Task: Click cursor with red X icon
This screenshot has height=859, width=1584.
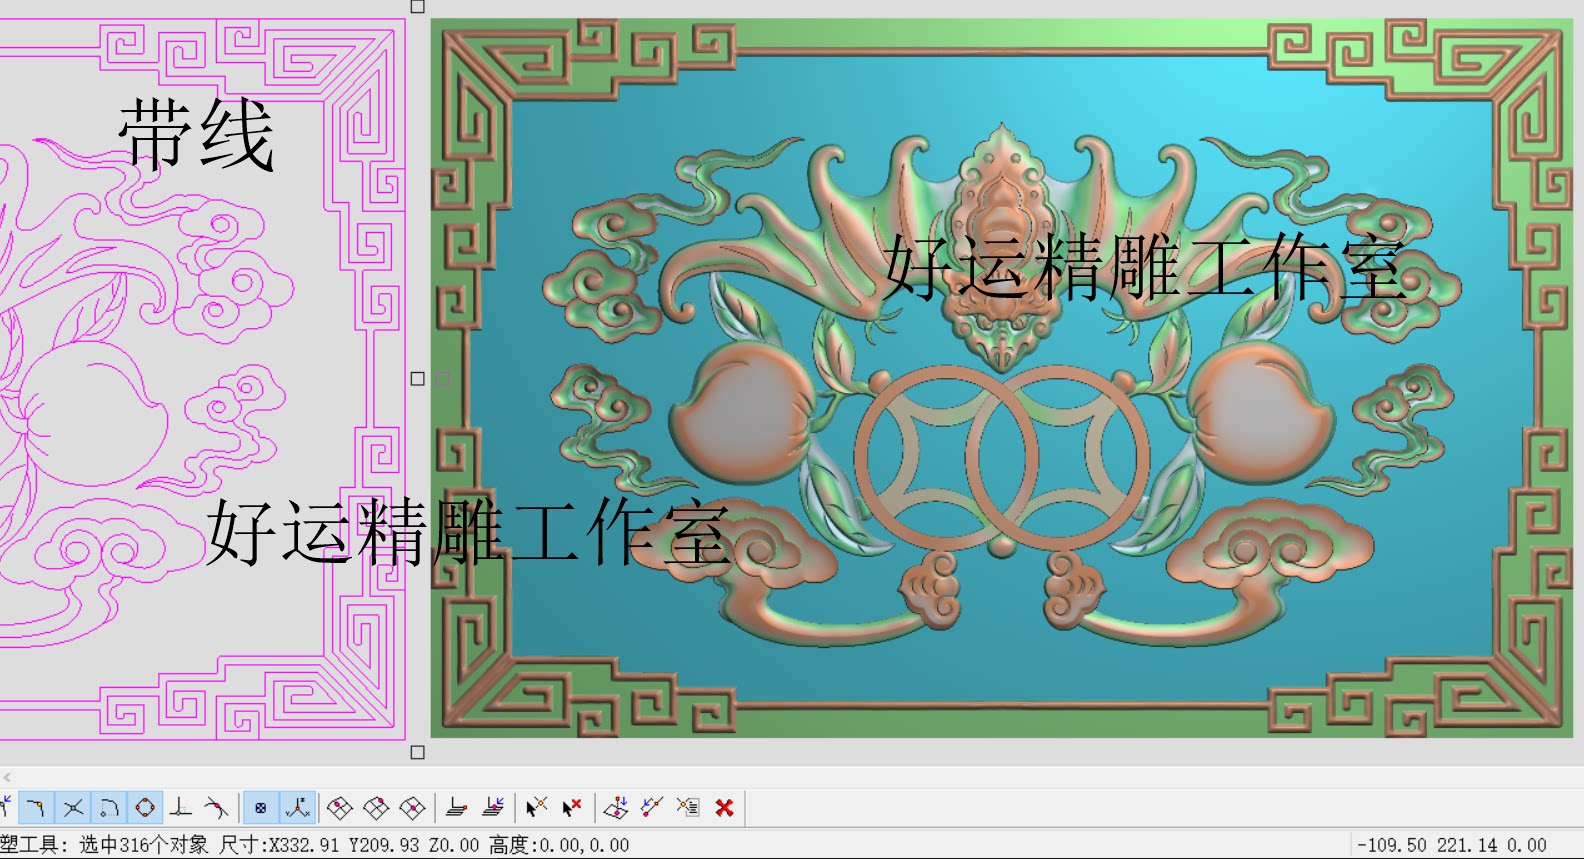Action: (572, 807)
